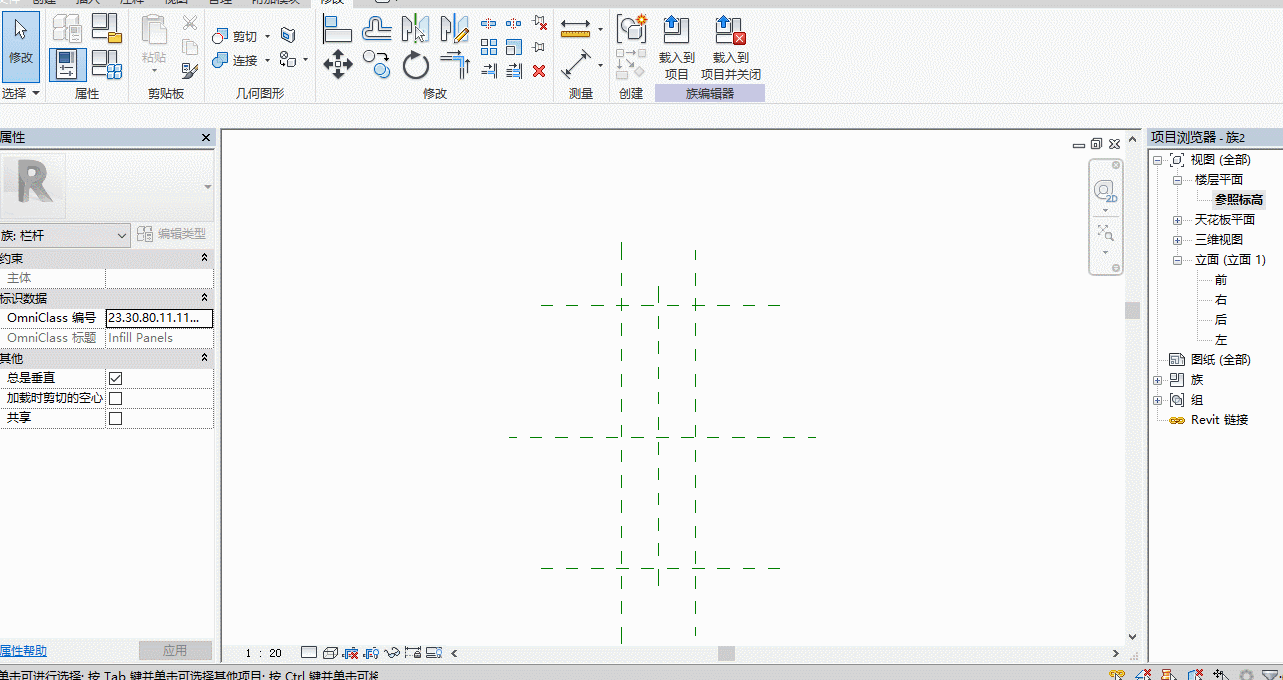Collapse the 立面 (立面 1) node
Image resolution: width=1283 pixels, height=680 pixels.
[1178, 260]
